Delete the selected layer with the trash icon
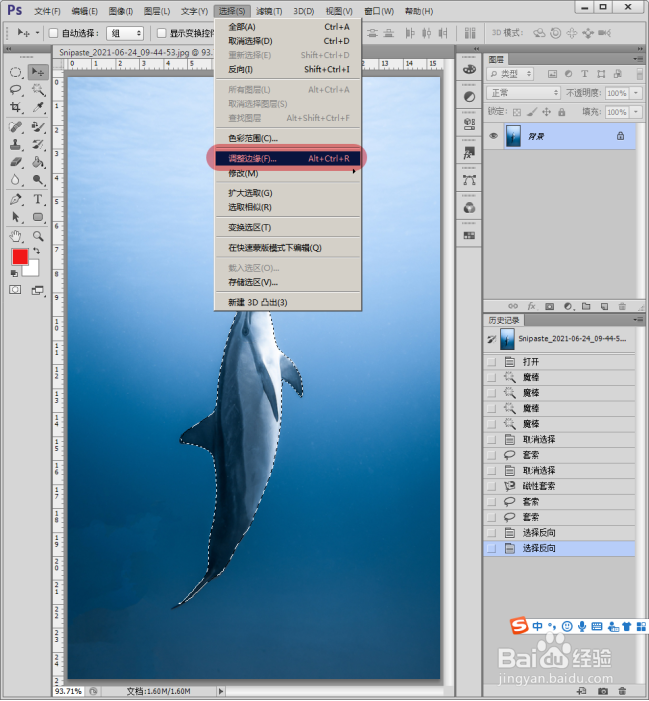649x701 pixels. click(x=622, y=307)
